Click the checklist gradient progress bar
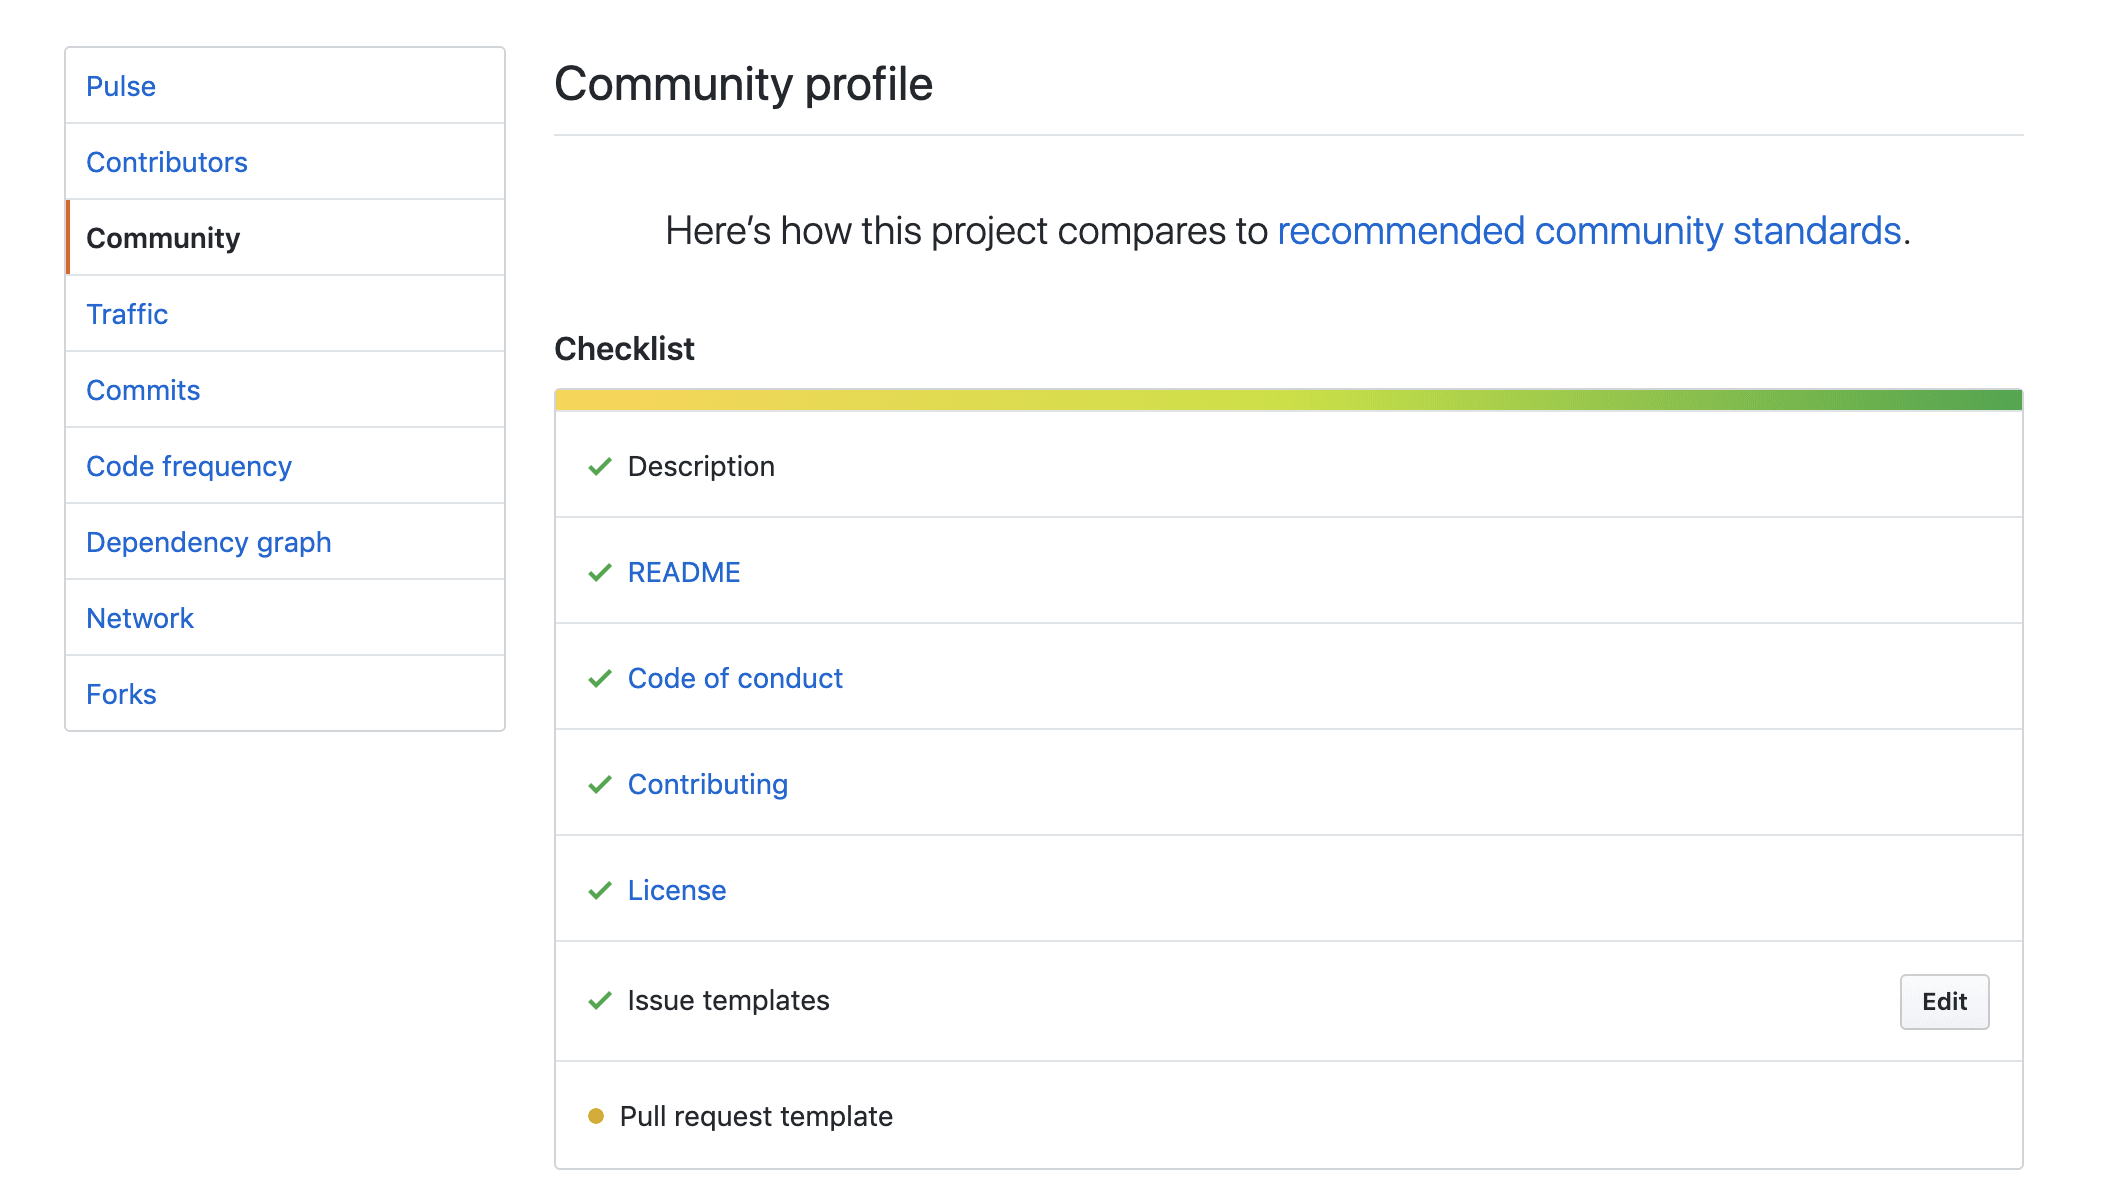Viewport: 2112px width, 1202px height. (x=1288, y=400)
